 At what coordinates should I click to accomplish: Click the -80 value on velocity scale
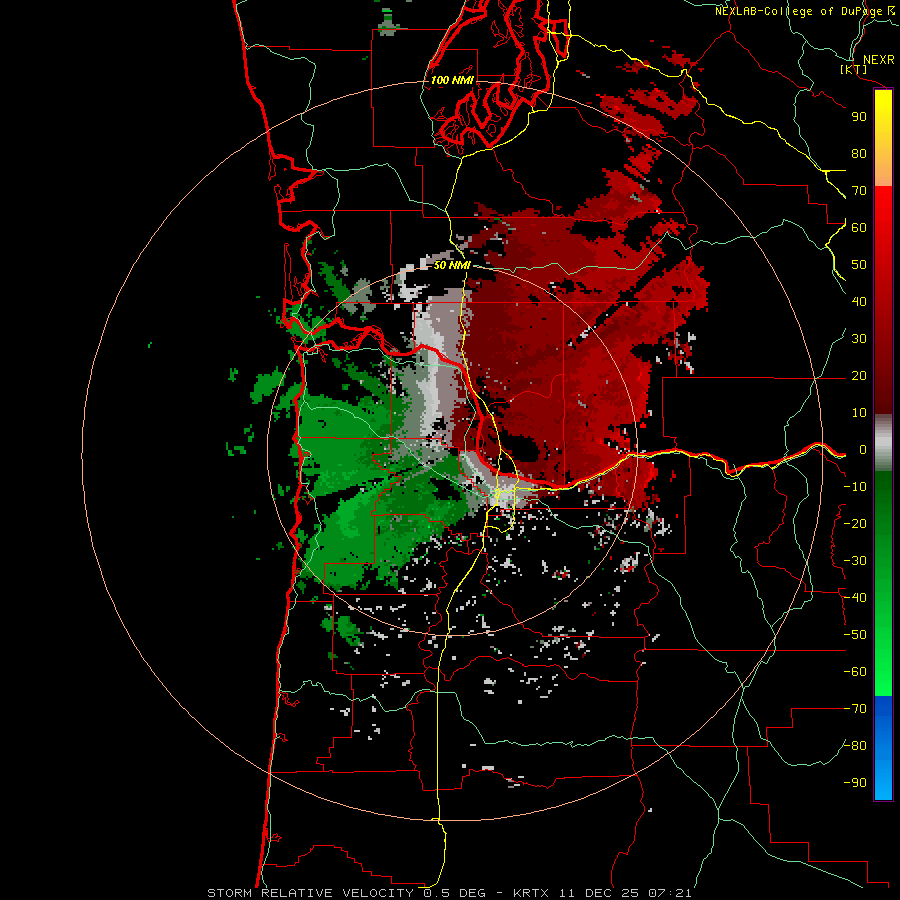pyautogui.click(x=855, y=746)
